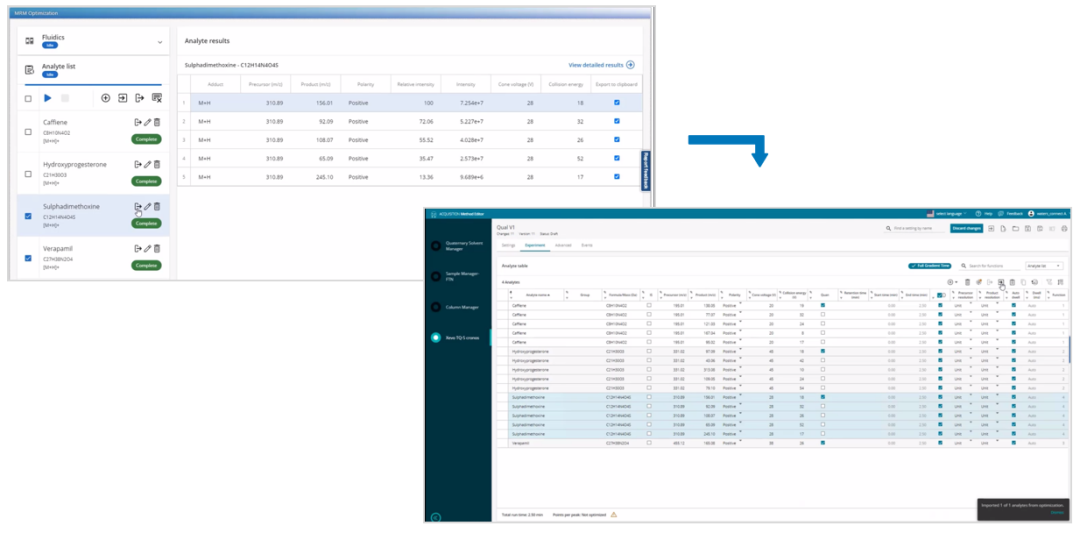1080x533 pixels.
Task: Open the View detailed results link
Action: coord(601,65)
